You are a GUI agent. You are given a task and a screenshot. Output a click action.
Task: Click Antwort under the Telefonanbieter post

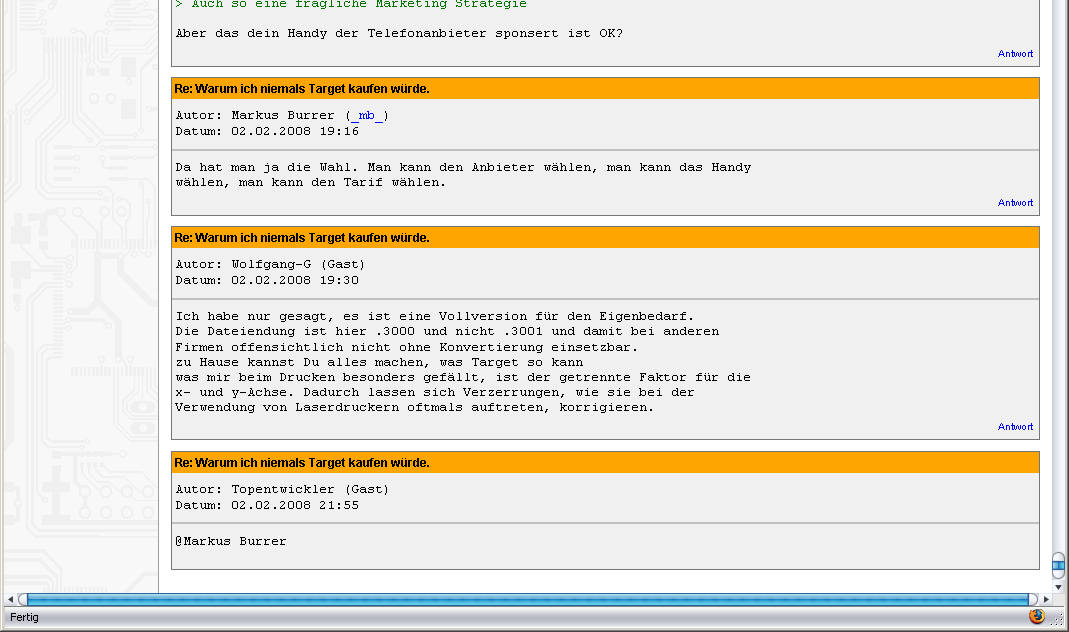(x=1015, y=54)
